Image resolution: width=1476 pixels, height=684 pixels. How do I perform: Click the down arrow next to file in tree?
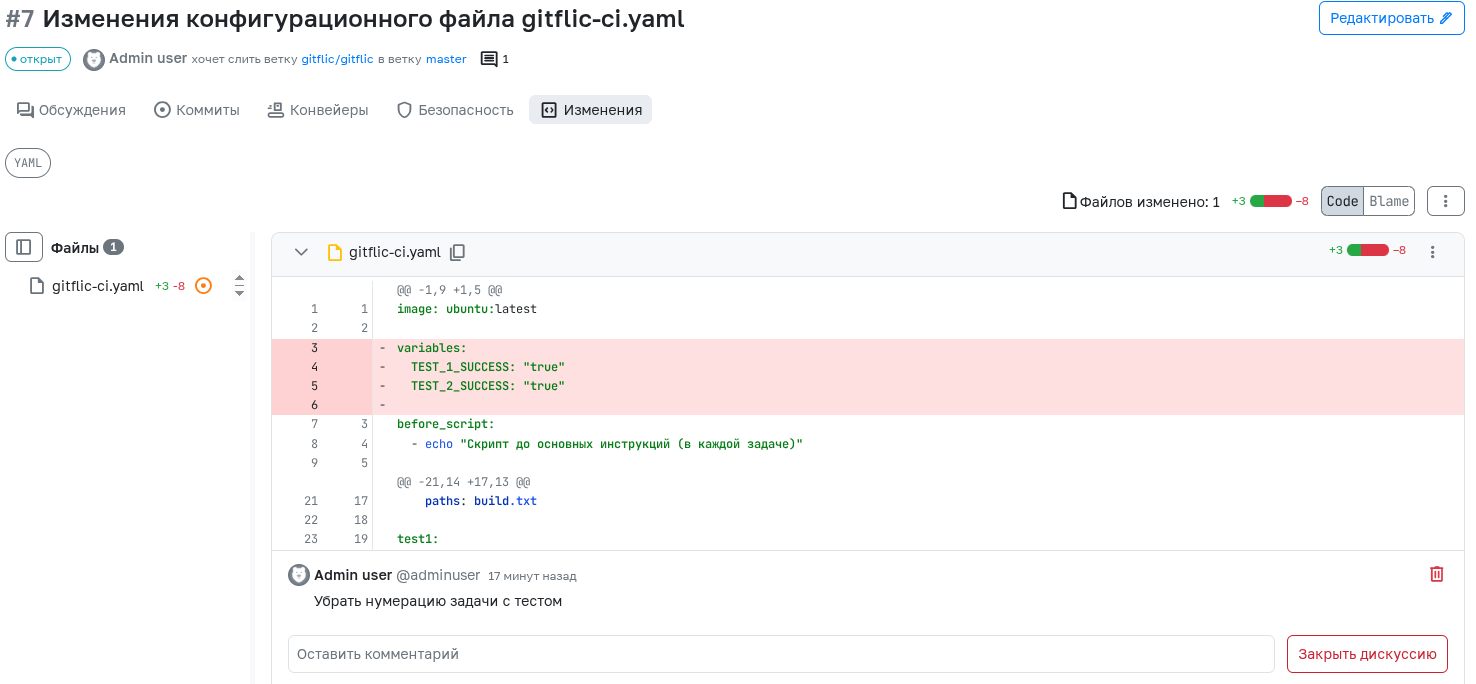tap(239, 293)
